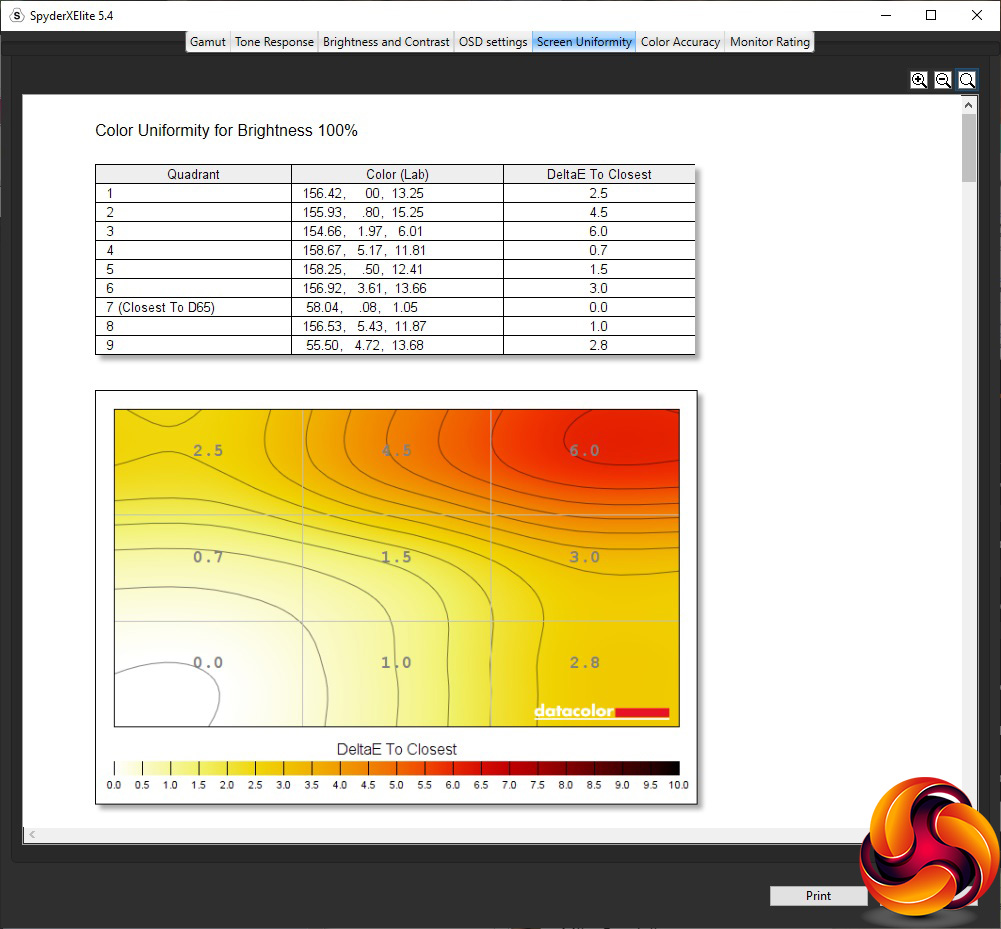
Task: Open the Brightness and Contrast tab
Action: (x=386, y=42)
